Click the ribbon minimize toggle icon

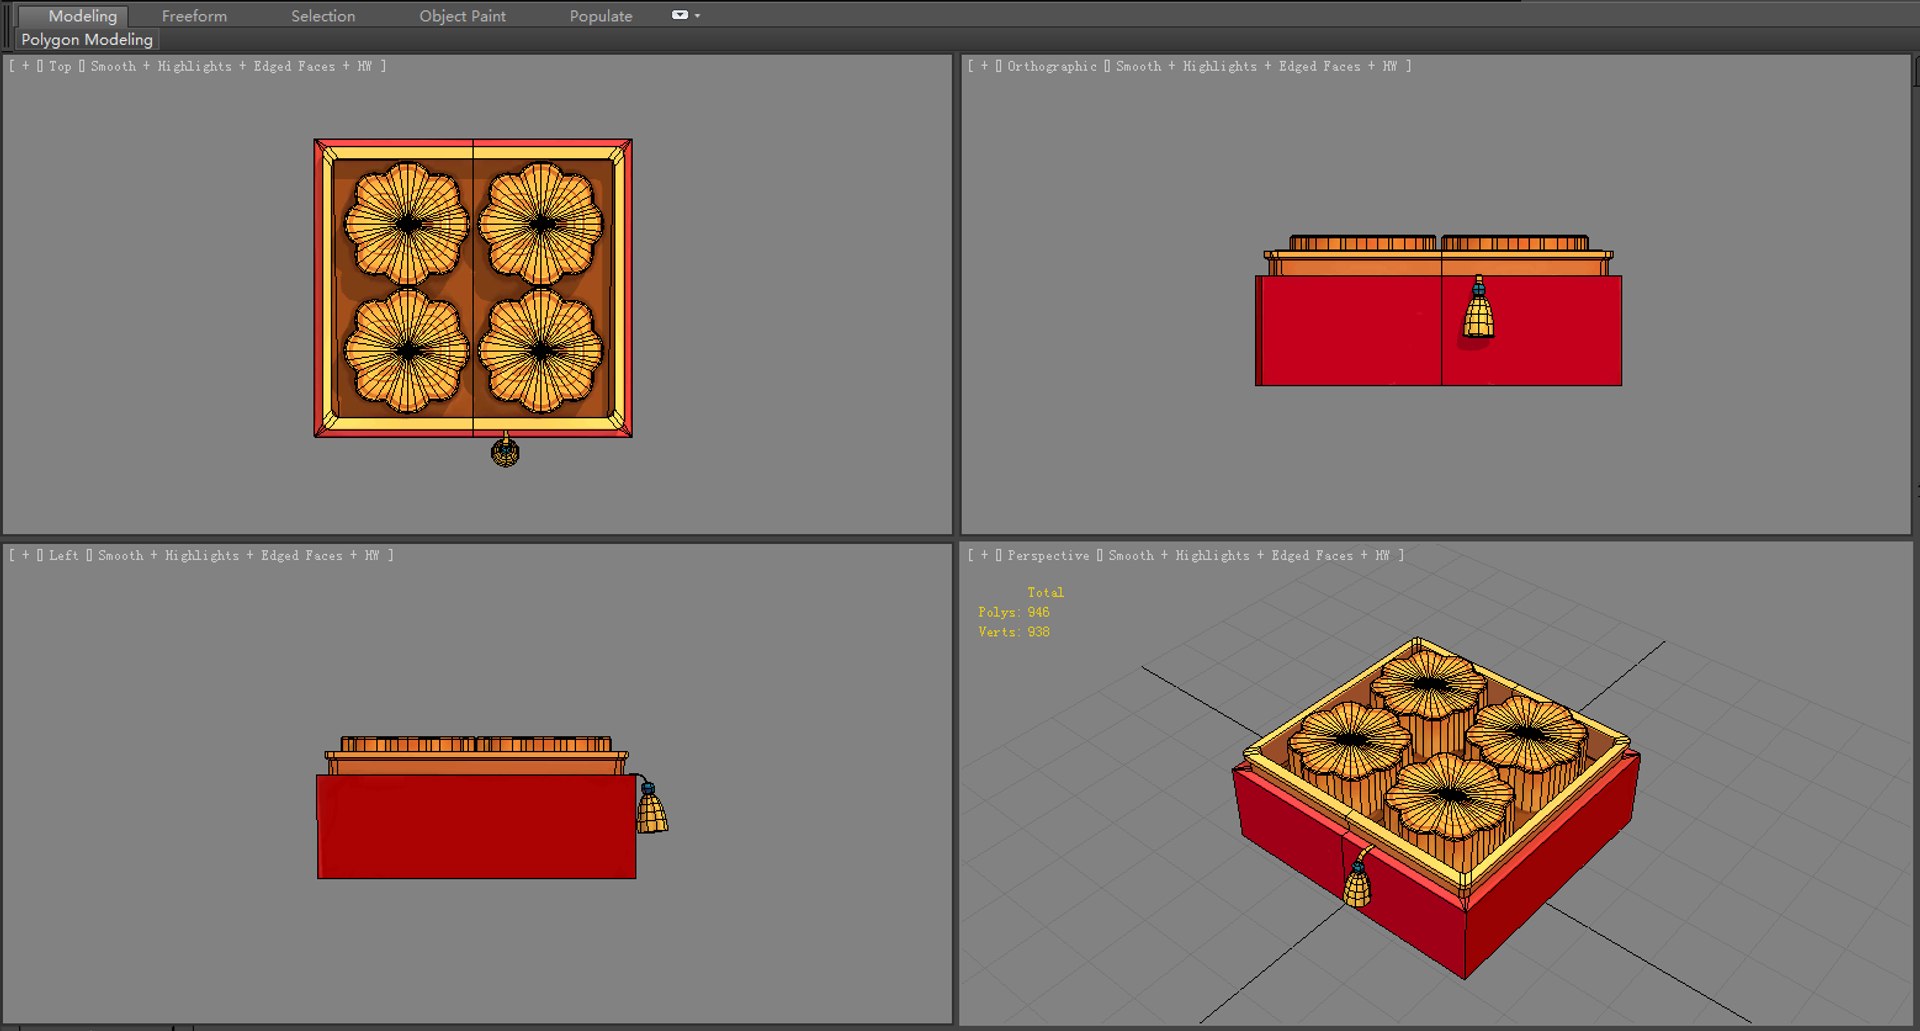(680, 15)
